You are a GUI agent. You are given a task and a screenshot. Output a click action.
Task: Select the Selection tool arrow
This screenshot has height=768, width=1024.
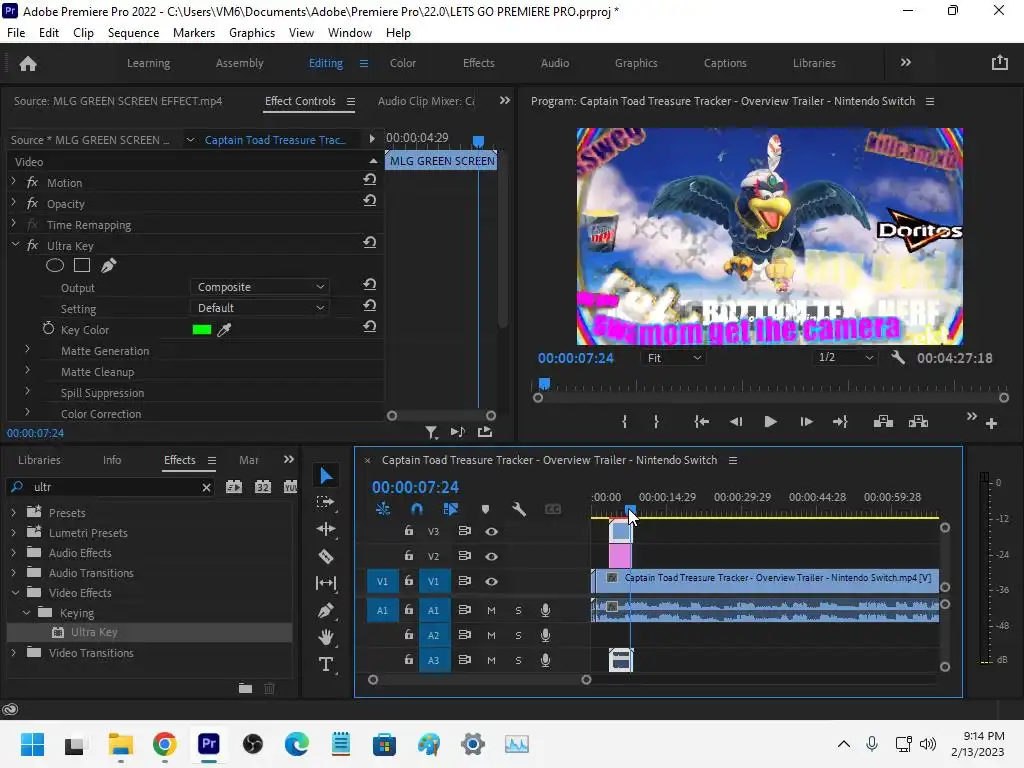(326, 476)
